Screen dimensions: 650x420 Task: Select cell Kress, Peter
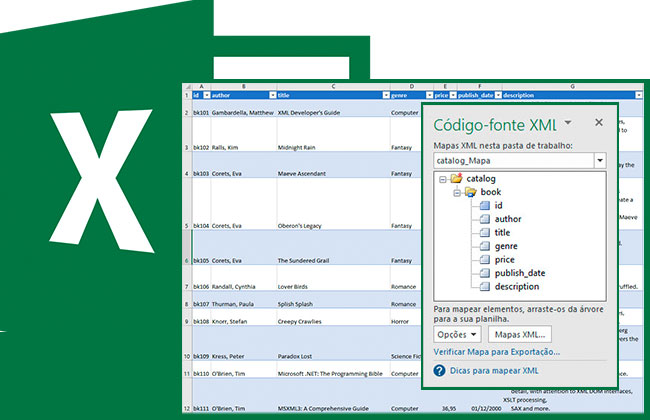(243, 343)
